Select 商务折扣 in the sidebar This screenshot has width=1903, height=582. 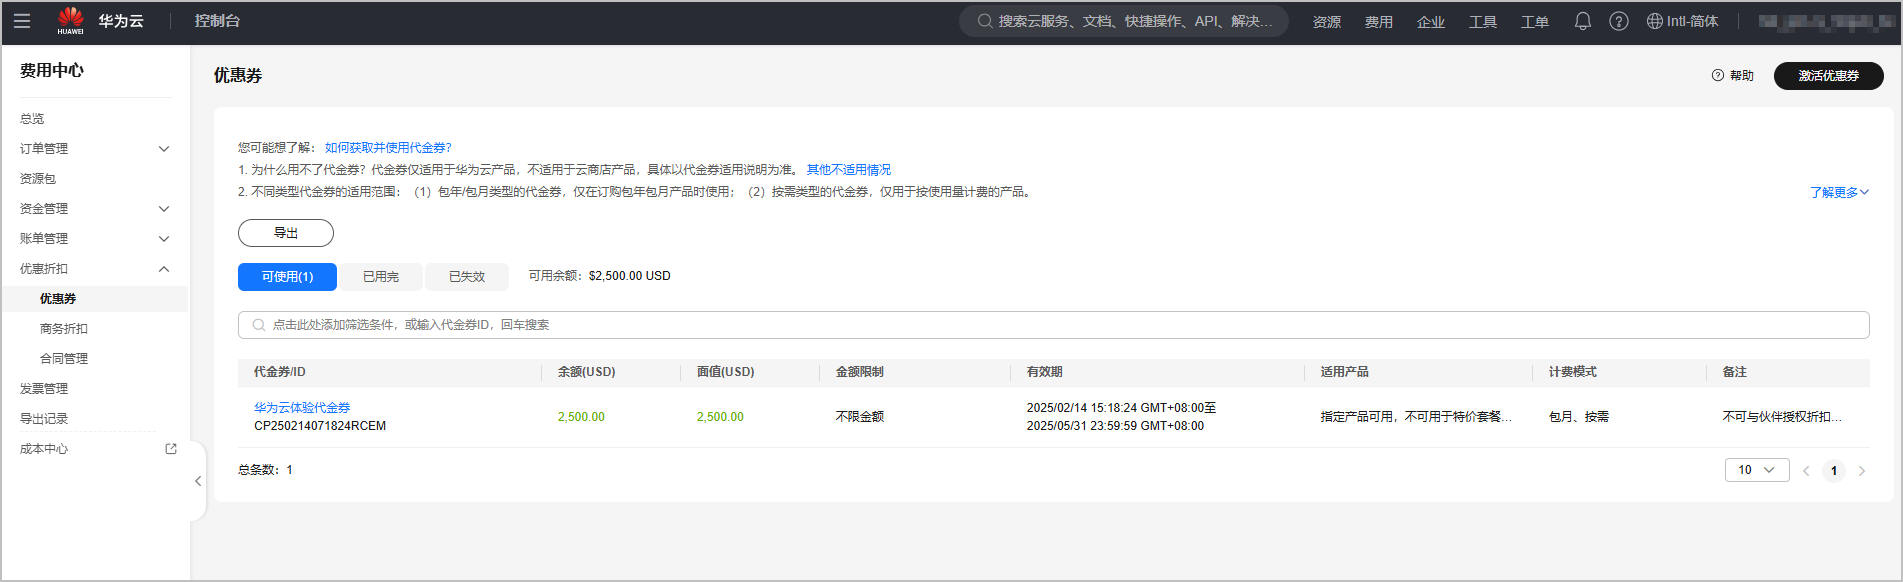64,329
